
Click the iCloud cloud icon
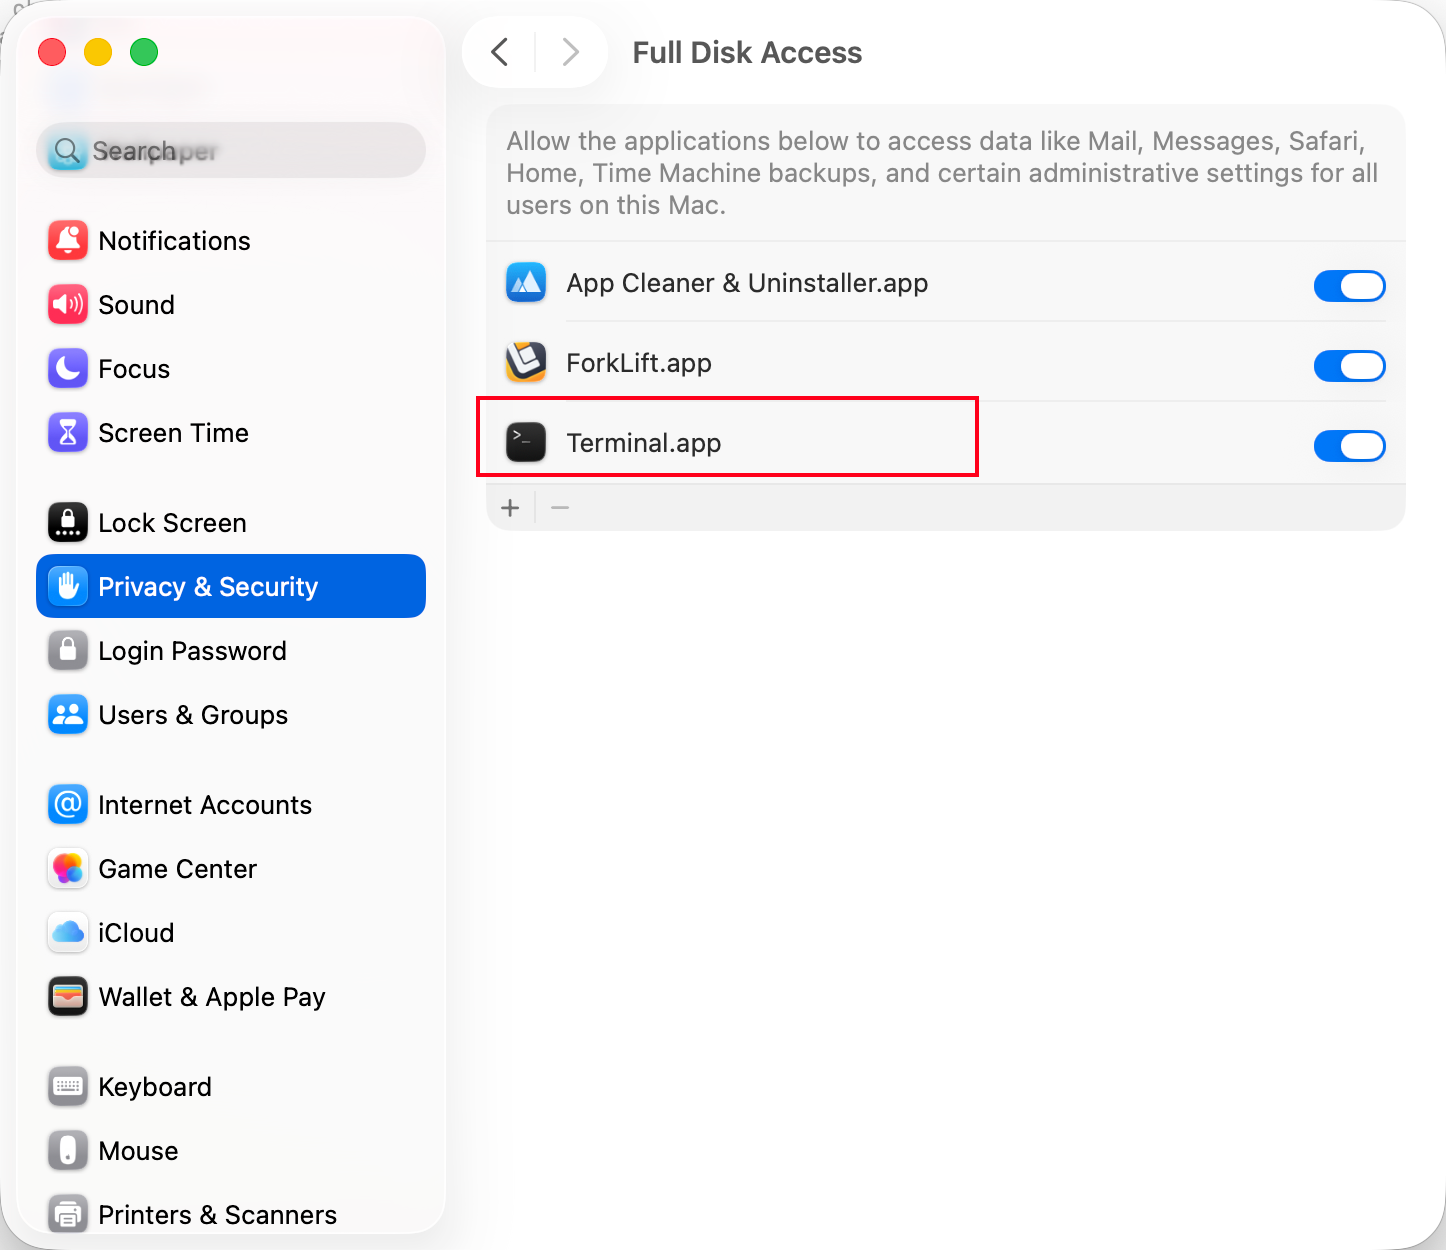pos(68,933)
